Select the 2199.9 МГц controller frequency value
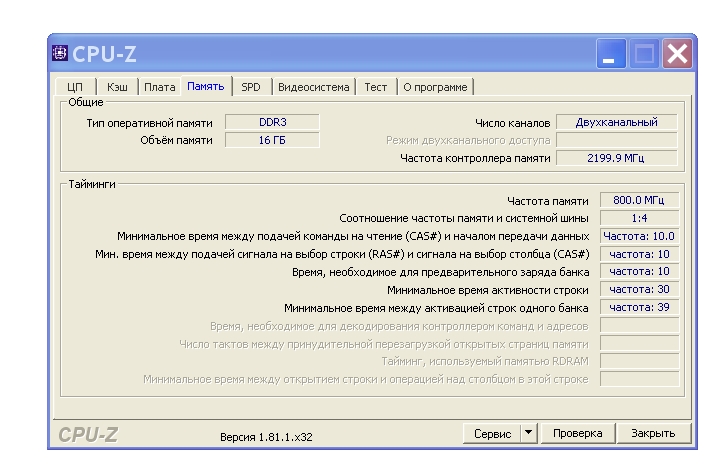Screen dimensions: 722x469 tap(617, 158)
